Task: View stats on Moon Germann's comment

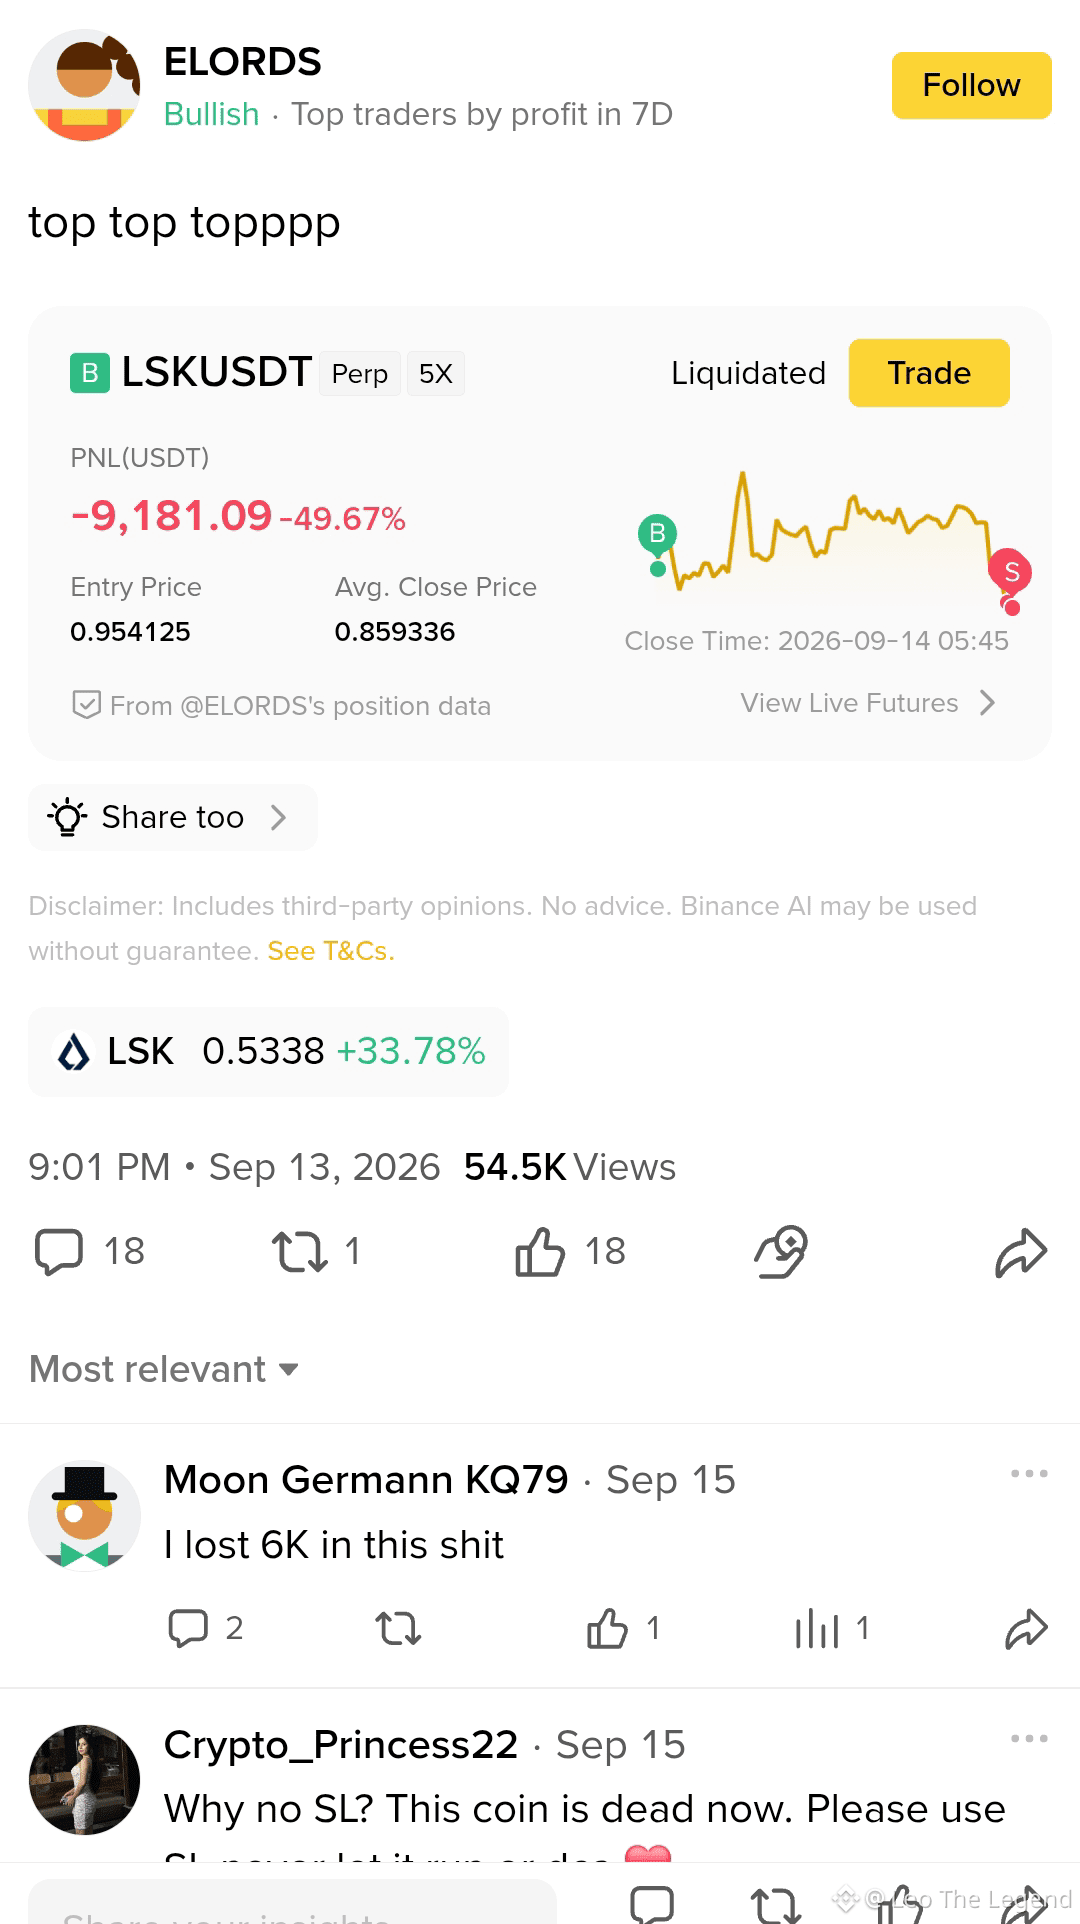Action: [816, 1629]
